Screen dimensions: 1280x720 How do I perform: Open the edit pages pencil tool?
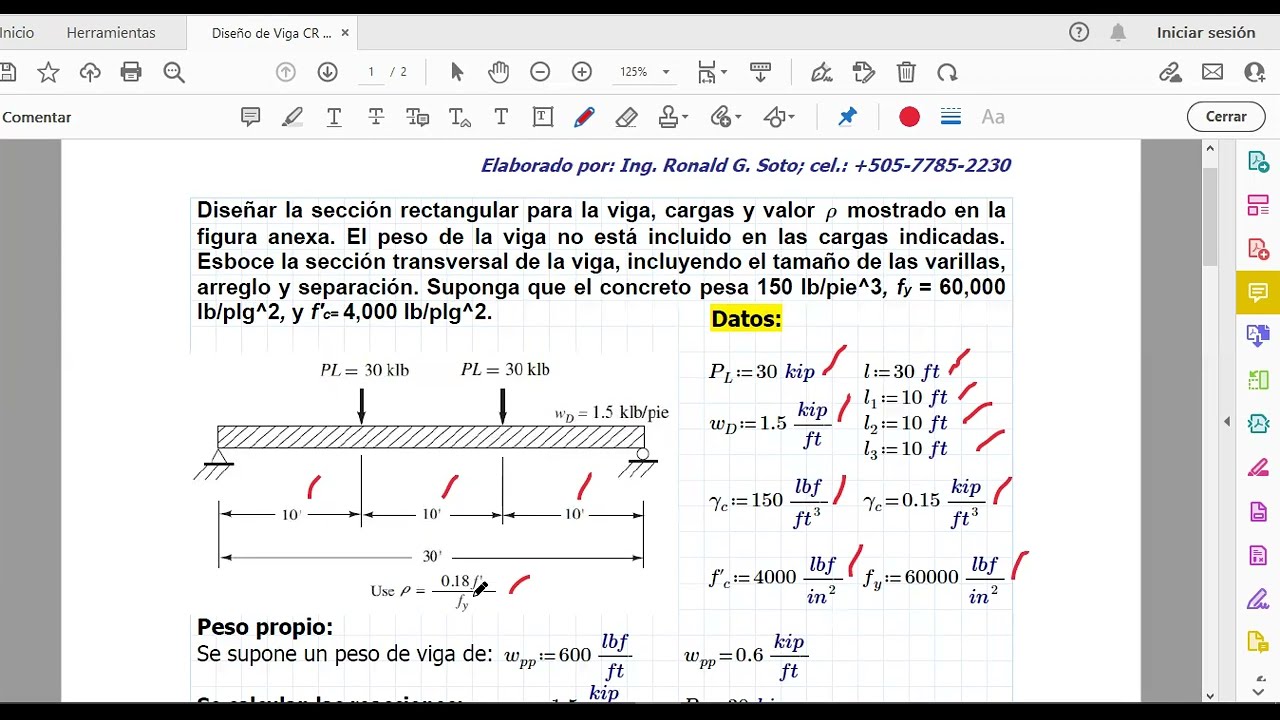tap(864, 72)
